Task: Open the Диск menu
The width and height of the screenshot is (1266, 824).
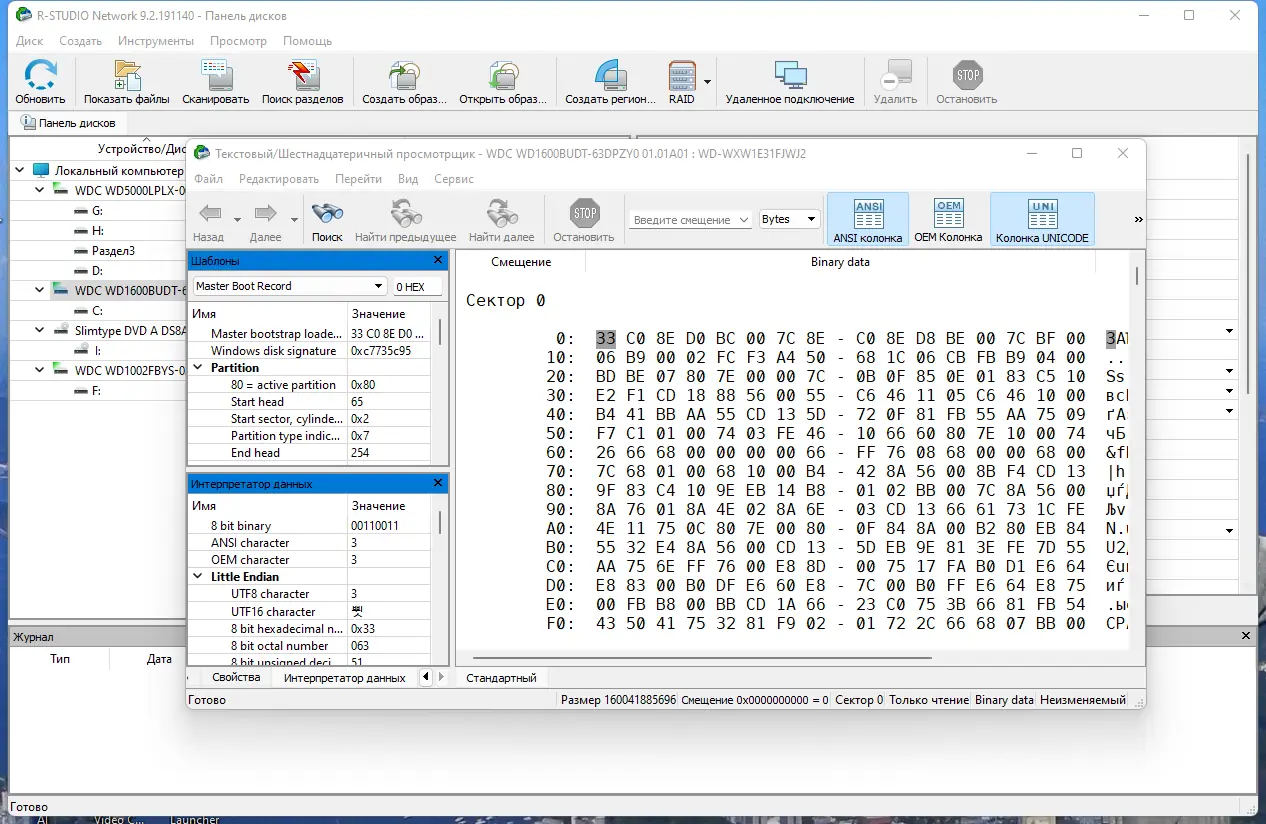Action: click(x=30, y=41)
